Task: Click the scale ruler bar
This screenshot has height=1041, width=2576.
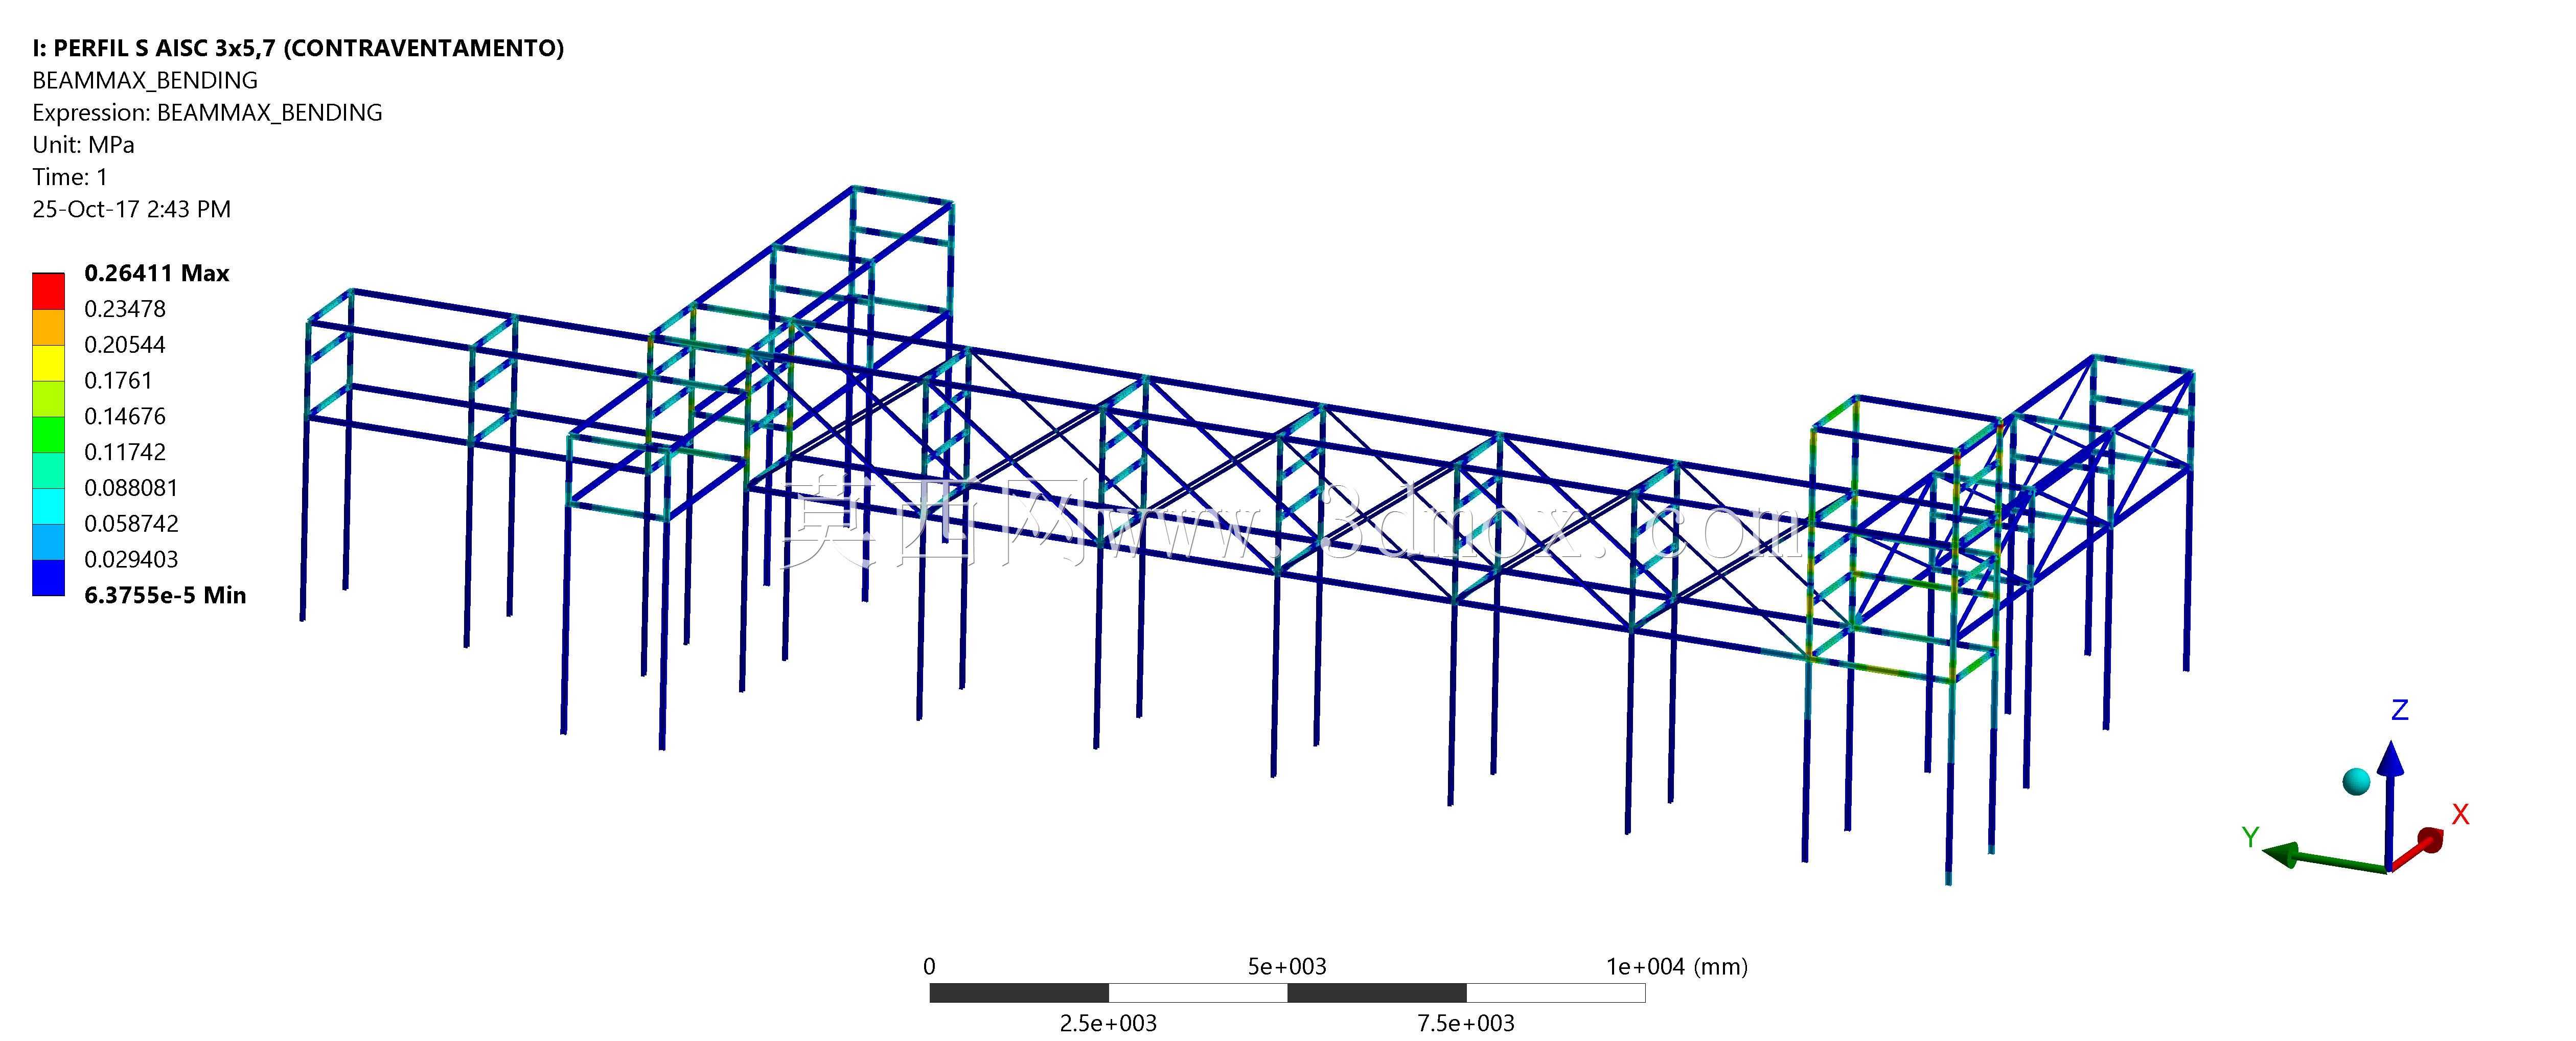Action: (1287, 993)
